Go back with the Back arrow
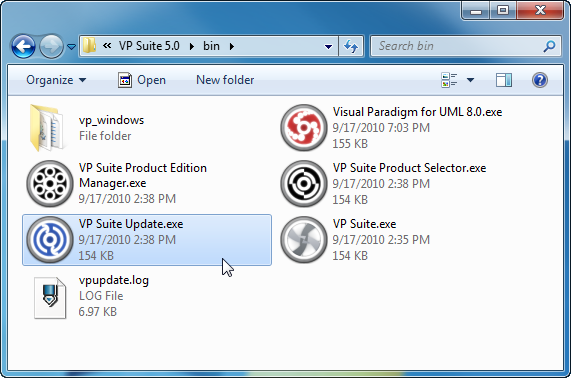Screen dimensions: 571x378 pyautogui.click(x=23, y=46)
